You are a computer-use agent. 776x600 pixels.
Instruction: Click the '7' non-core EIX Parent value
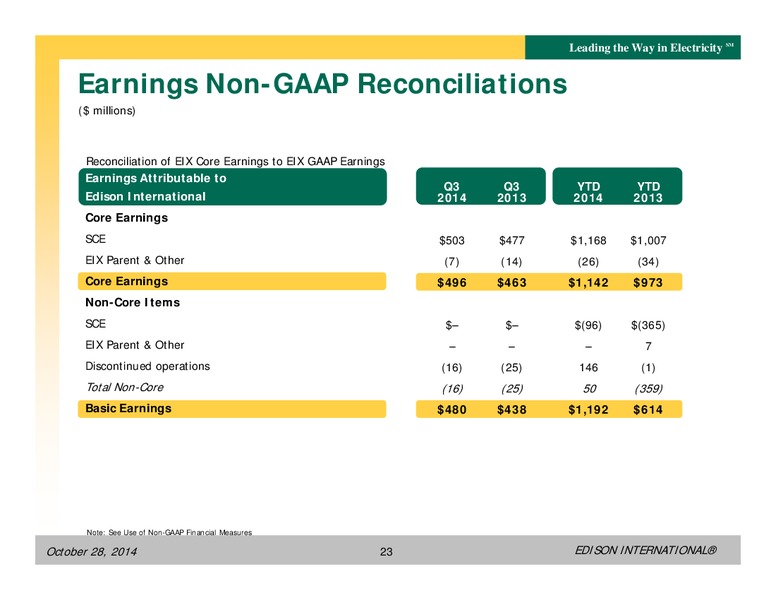pyautogui.click(x=648, y=347)
